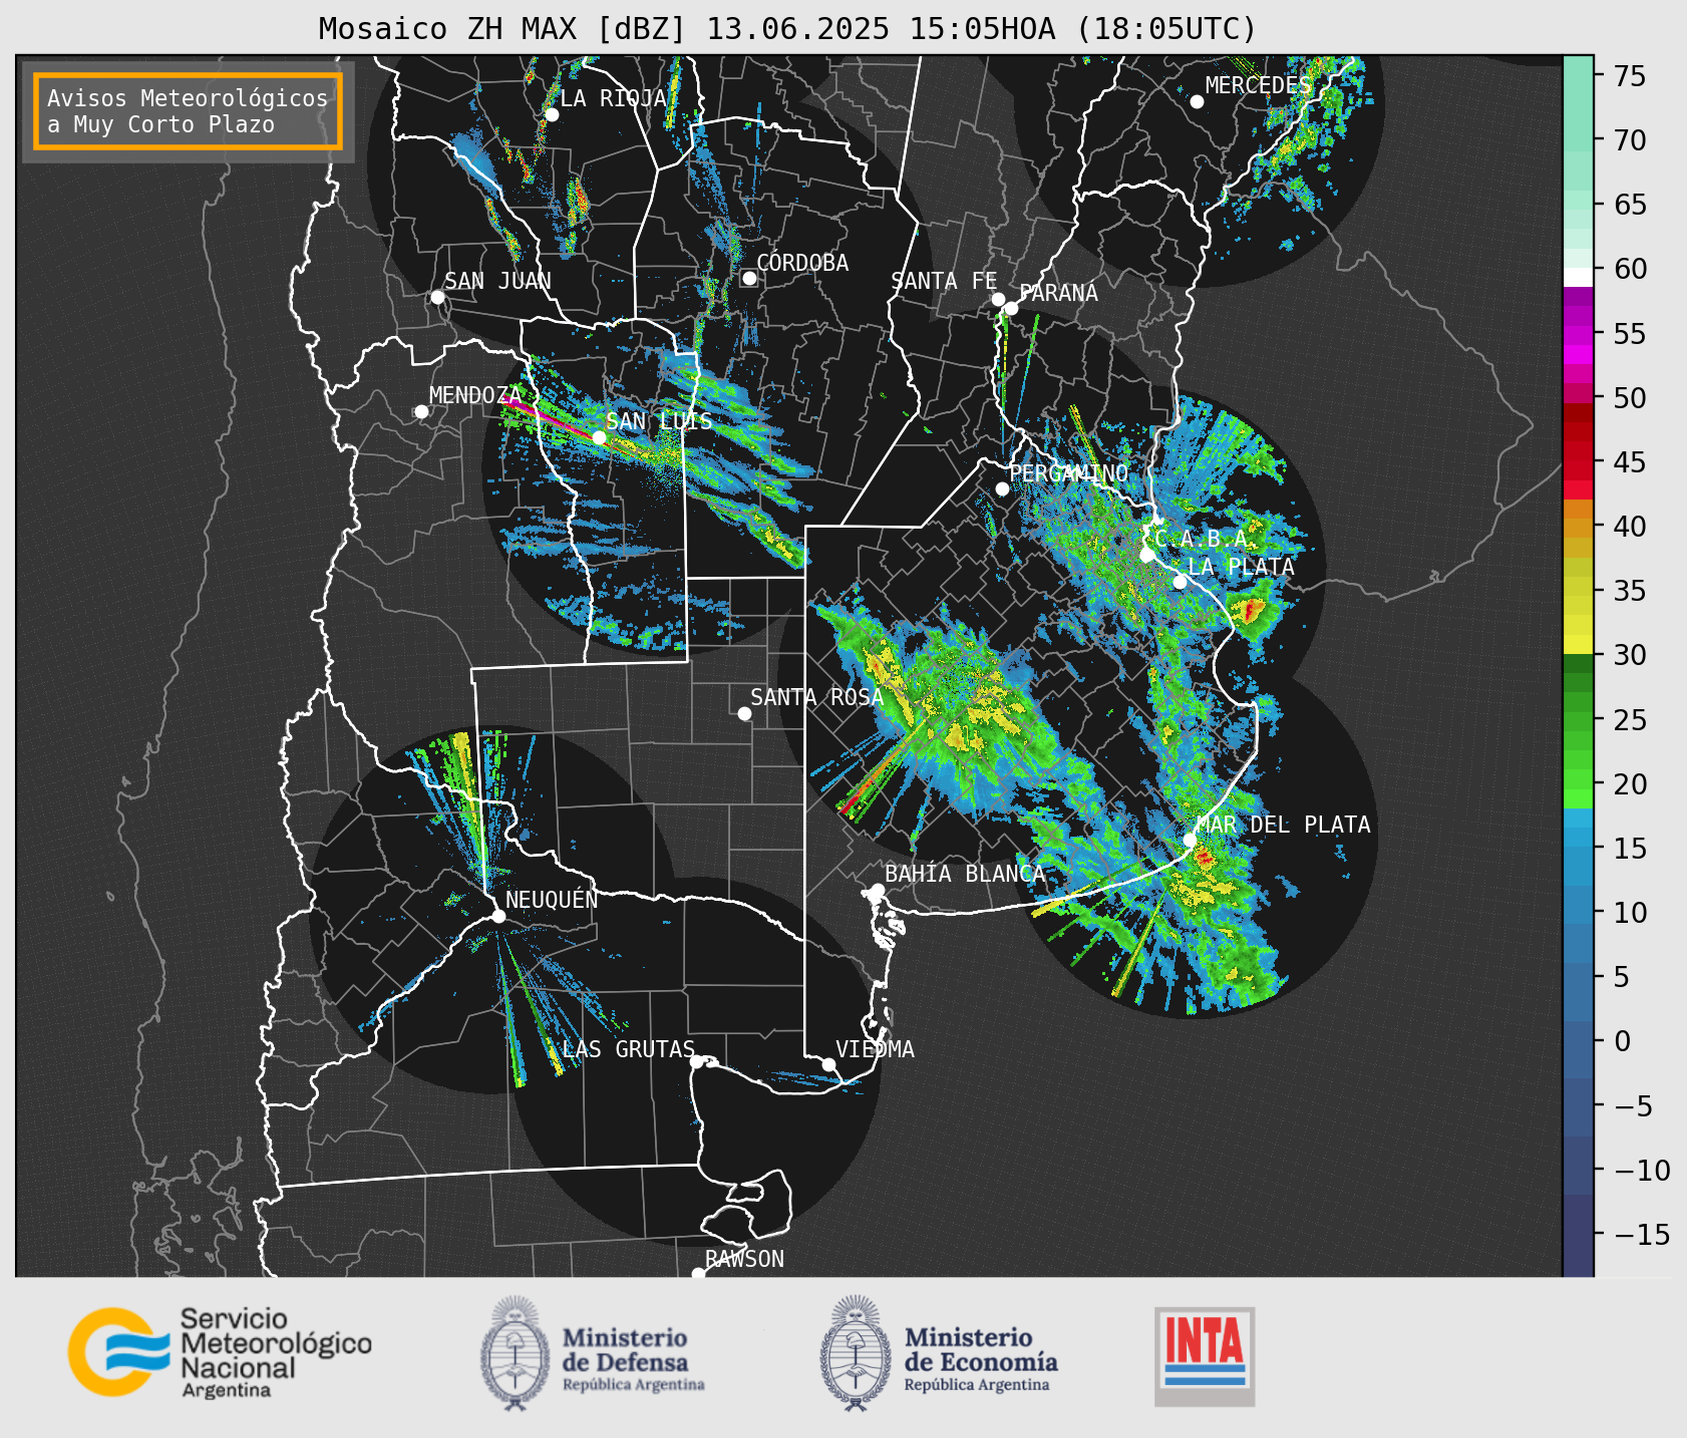Click the CÓRDOBA label
This screenshot has height=1438, width=1687.
802,263
